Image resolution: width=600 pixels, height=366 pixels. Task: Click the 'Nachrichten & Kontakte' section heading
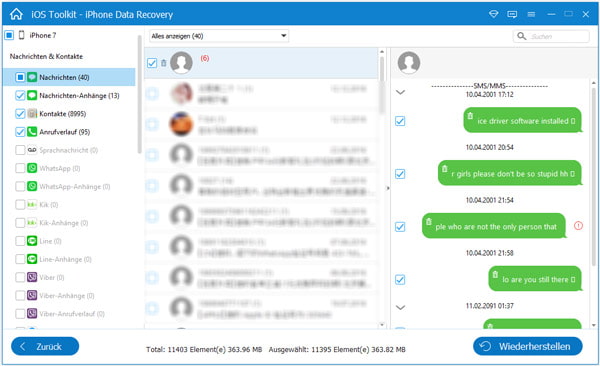click(x=46, y=56)
